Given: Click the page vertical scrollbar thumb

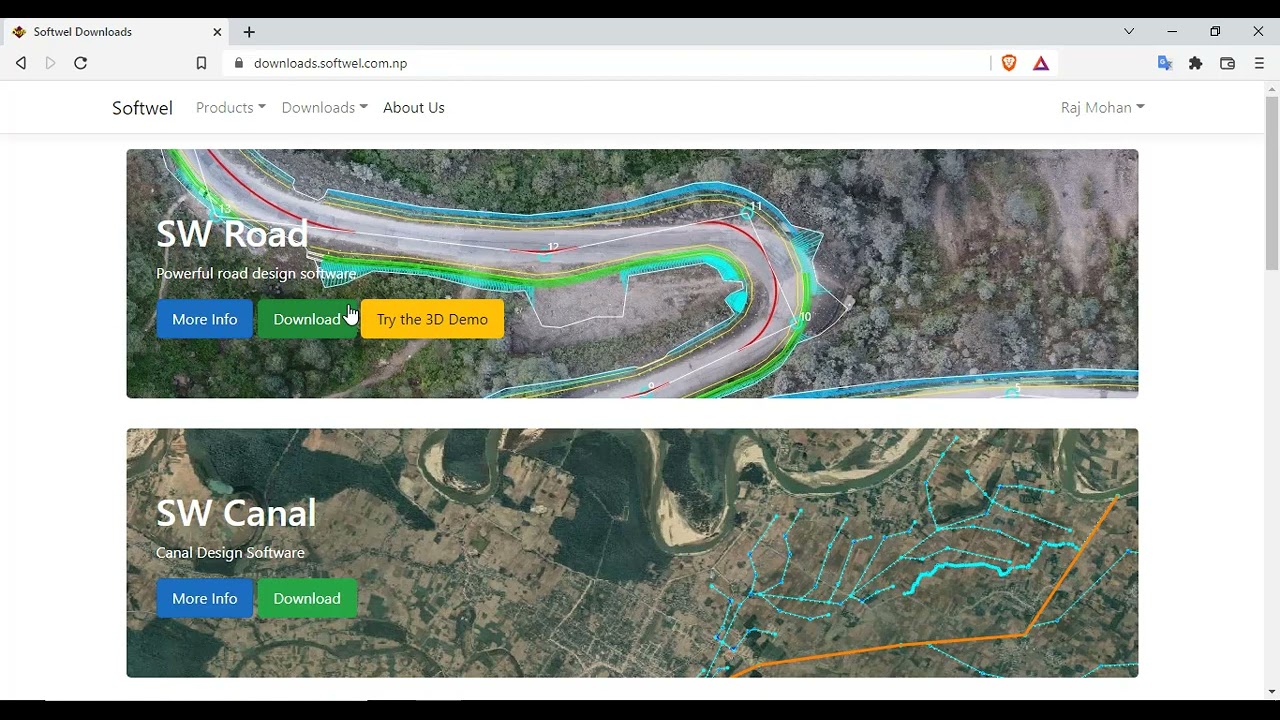Looking at the screenshot, I should click(x=1272, y=183).
